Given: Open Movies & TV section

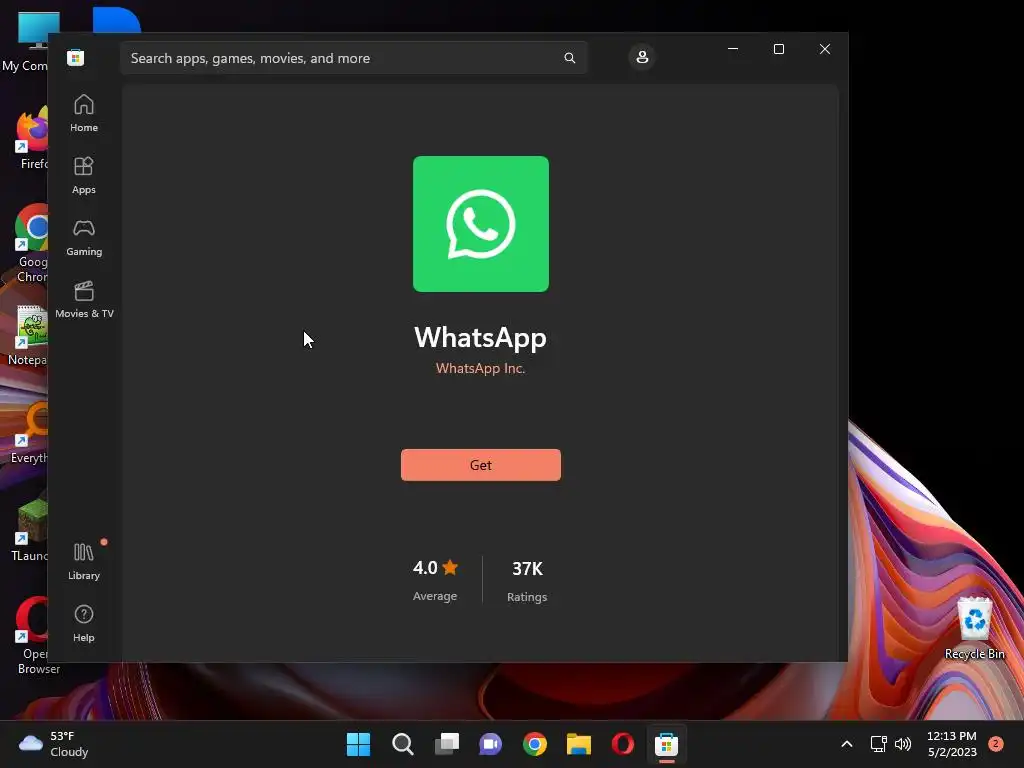Looking at the screenshot, I should 84,299.
